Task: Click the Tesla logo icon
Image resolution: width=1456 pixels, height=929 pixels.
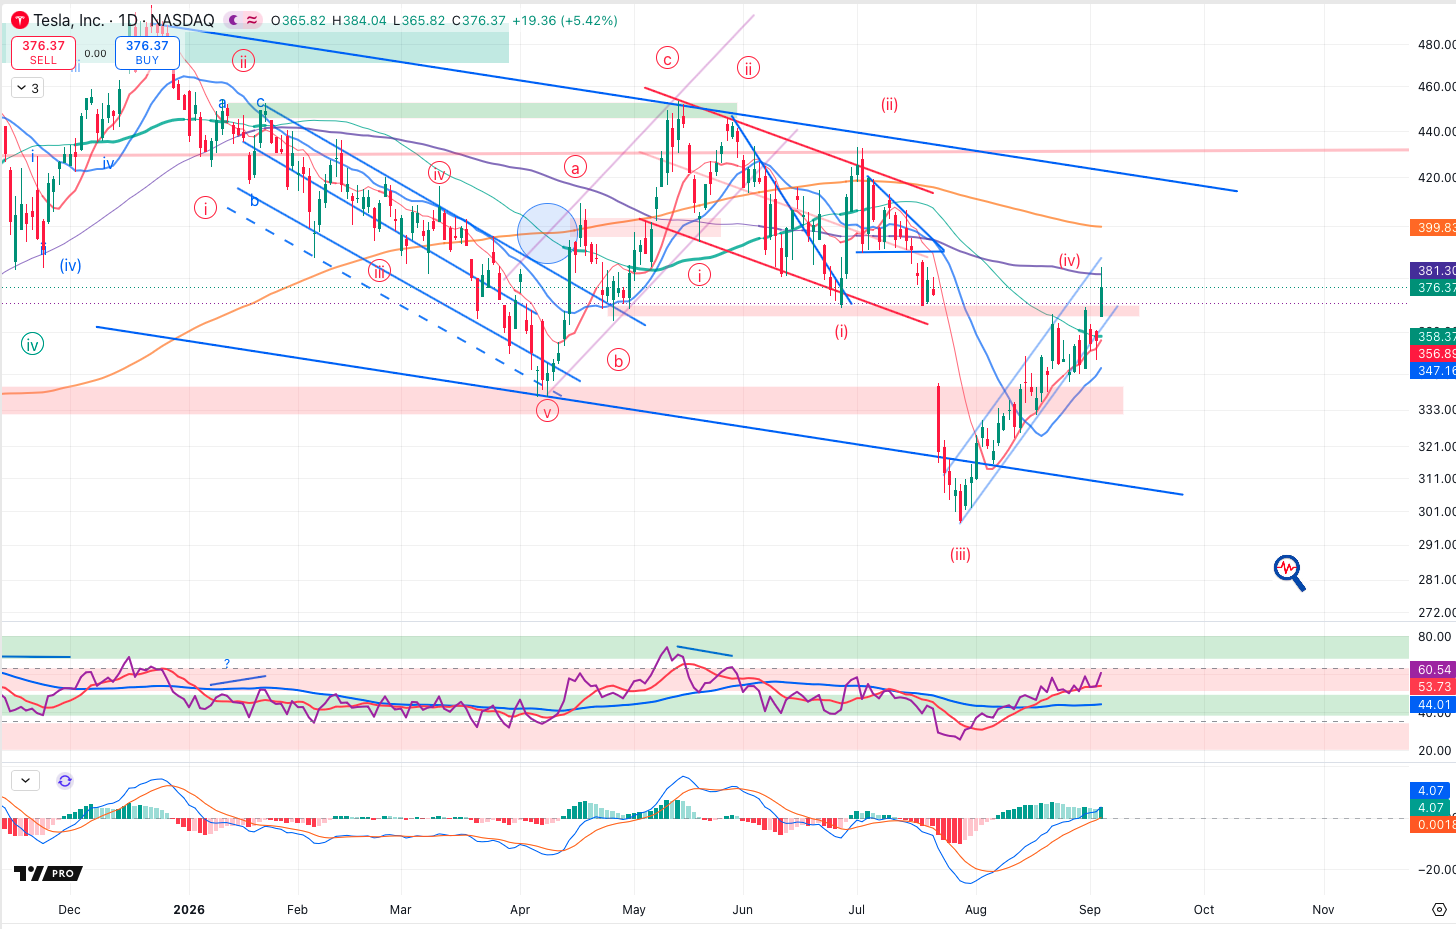Action: (x=20, y=20)
